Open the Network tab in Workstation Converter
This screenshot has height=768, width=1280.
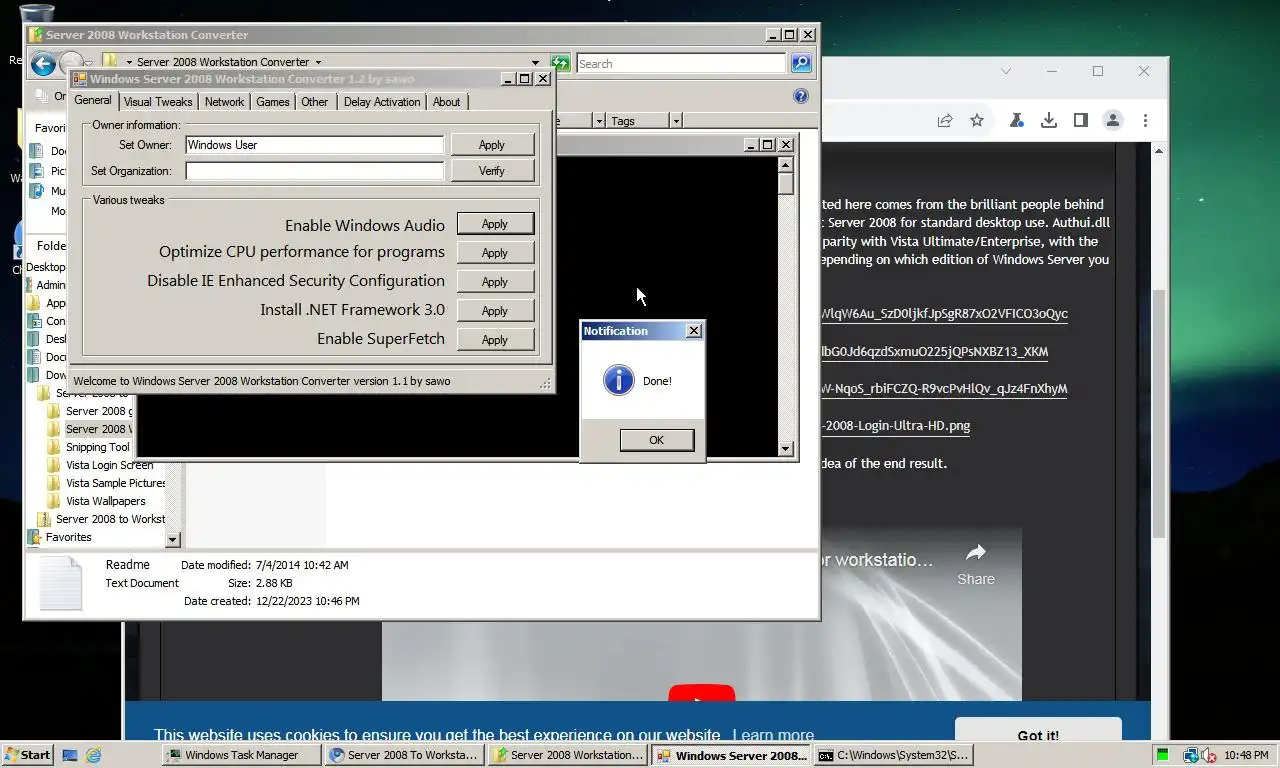coord(224,102)
